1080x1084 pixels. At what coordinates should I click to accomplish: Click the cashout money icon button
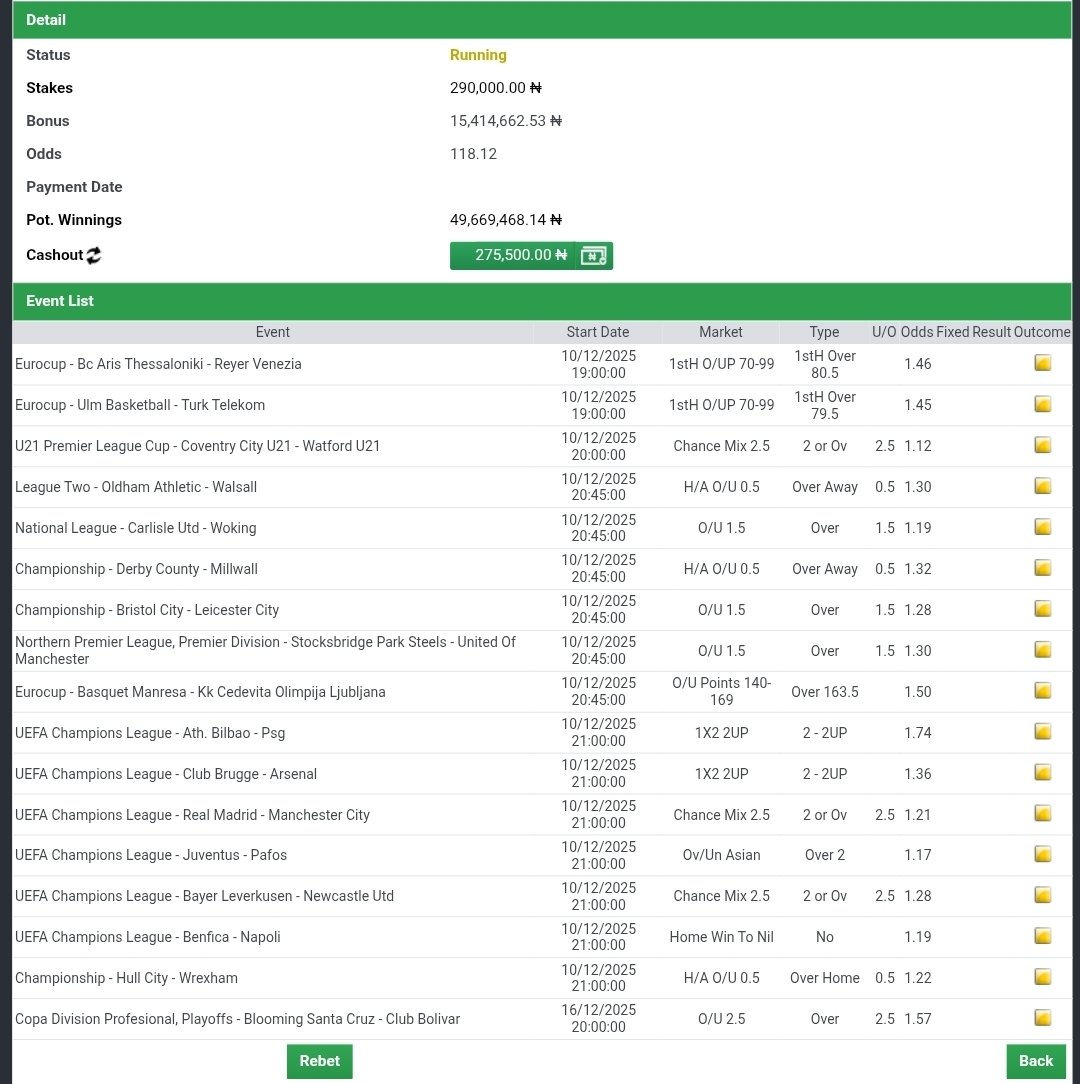593,256
